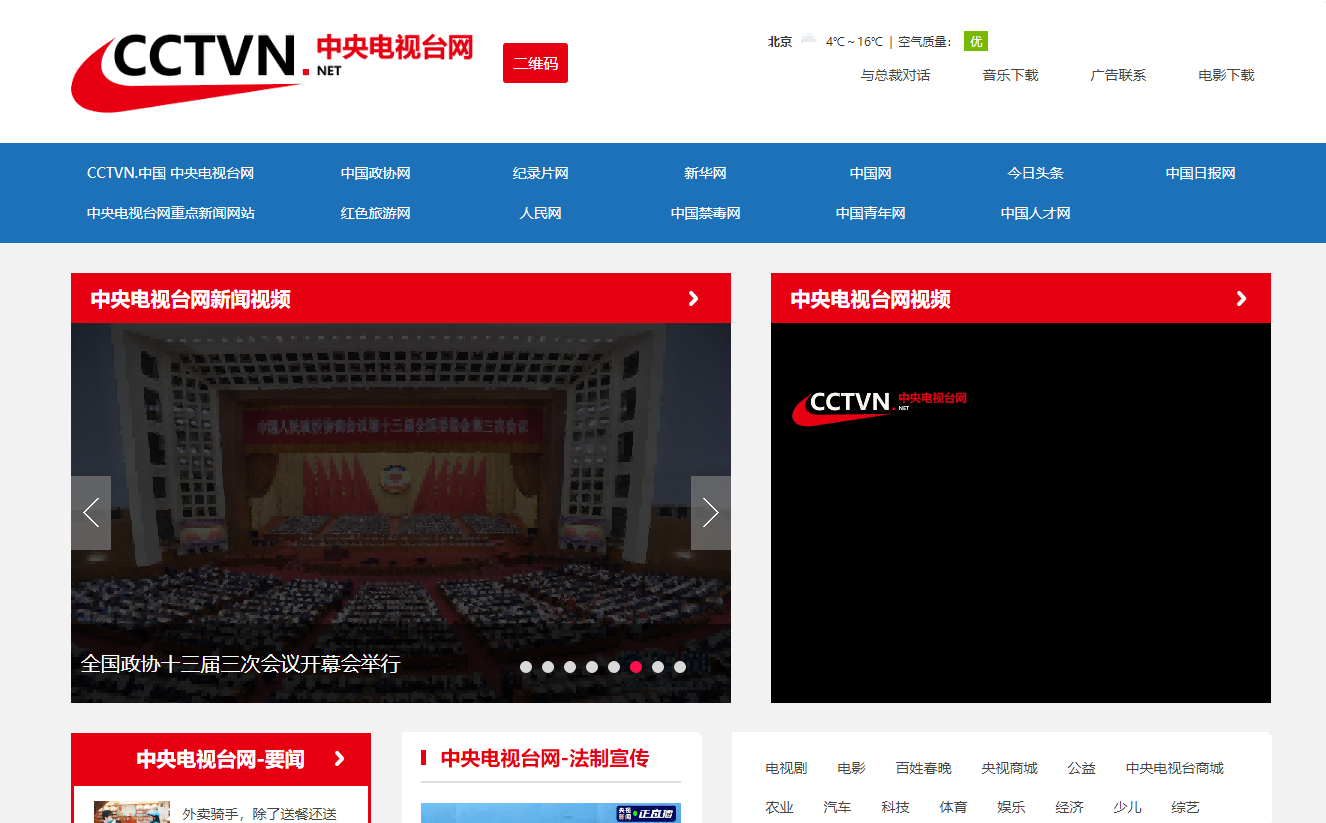Open the 电影 category link

point(852,768)
